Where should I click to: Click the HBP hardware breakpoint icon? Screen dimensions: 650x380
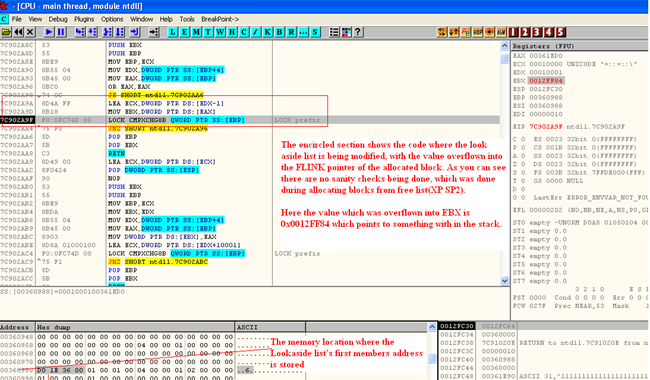pos(478,32)
